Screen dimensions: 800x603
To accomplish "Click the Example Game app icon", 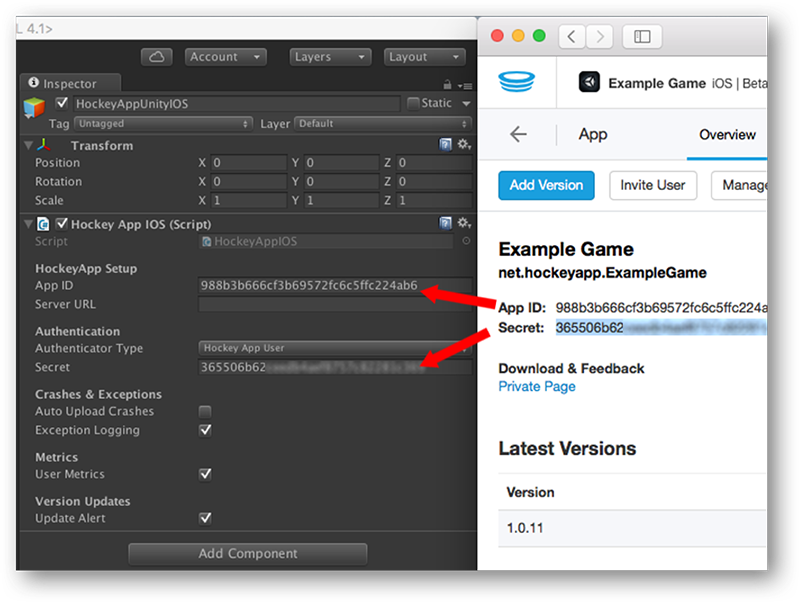I will [x=589, y=82].
